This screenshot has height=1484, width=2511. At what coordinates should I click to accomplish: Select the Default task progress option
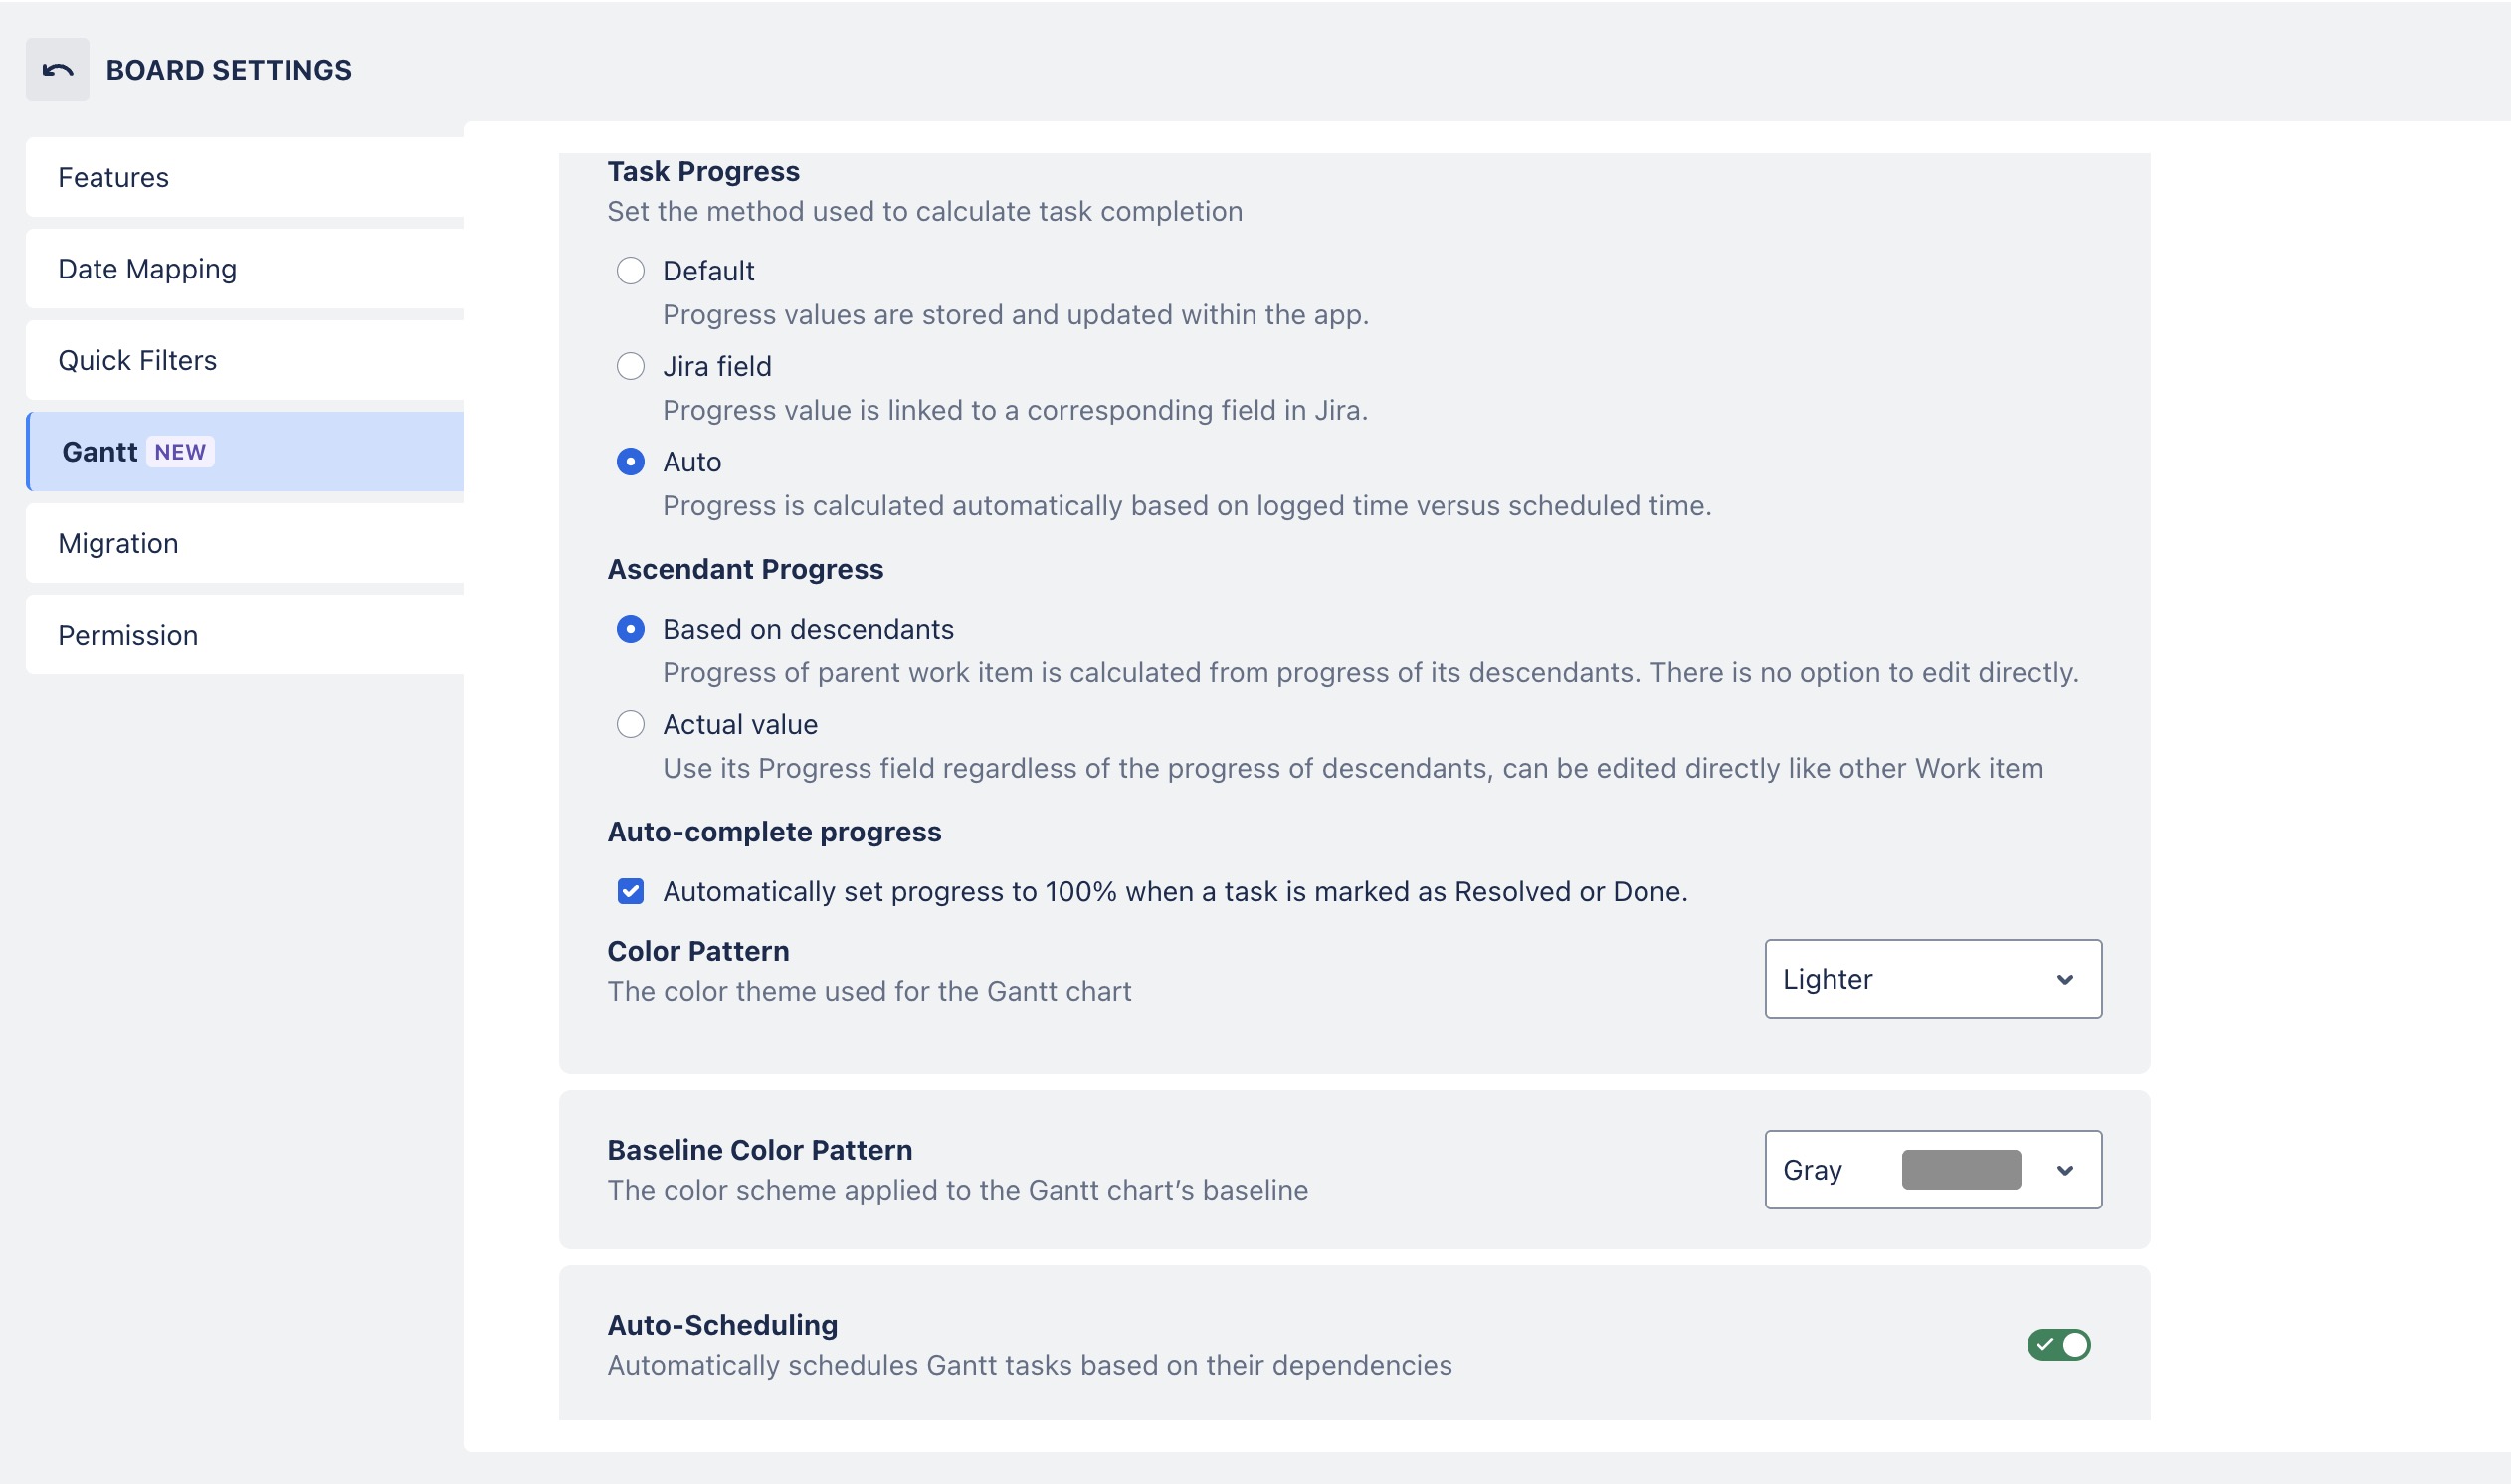[x=630, y=271]
